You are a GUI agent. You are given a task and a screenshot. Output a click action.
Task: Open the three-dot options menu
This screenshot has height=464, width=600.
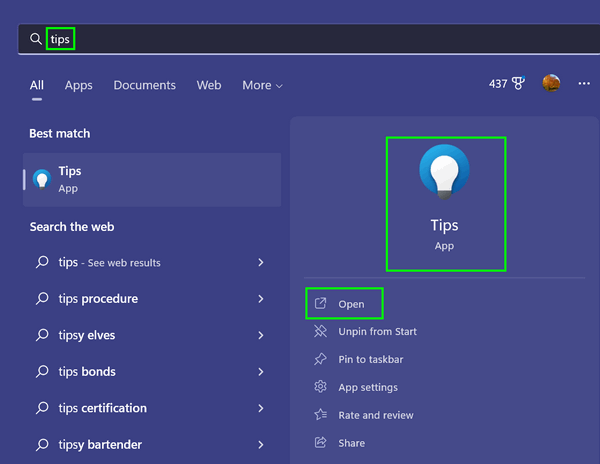point(584,83)
